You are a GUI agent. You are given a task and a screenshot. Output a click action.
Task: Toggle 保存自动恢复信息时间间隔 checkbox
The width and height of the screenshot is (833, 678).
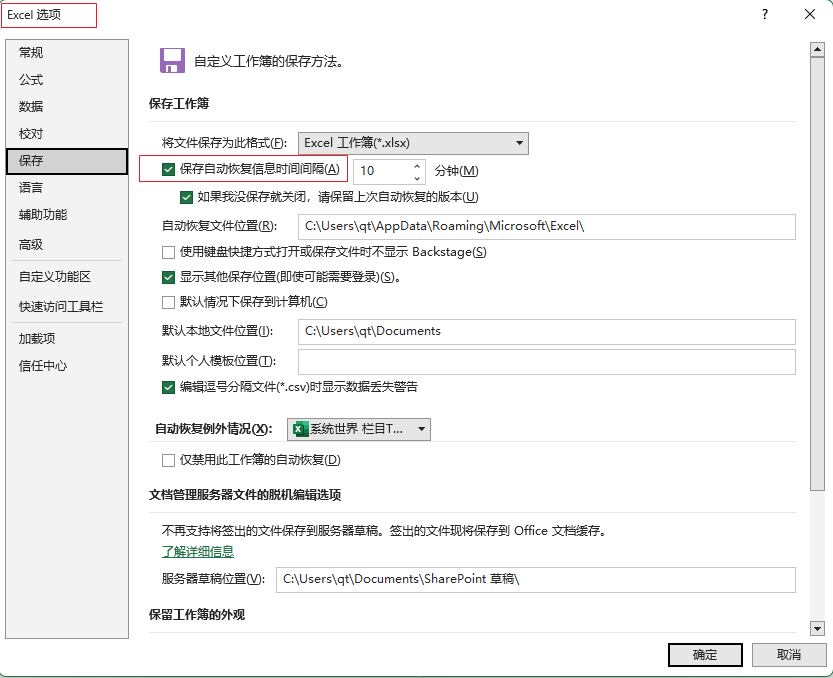[x=168, y=170]
